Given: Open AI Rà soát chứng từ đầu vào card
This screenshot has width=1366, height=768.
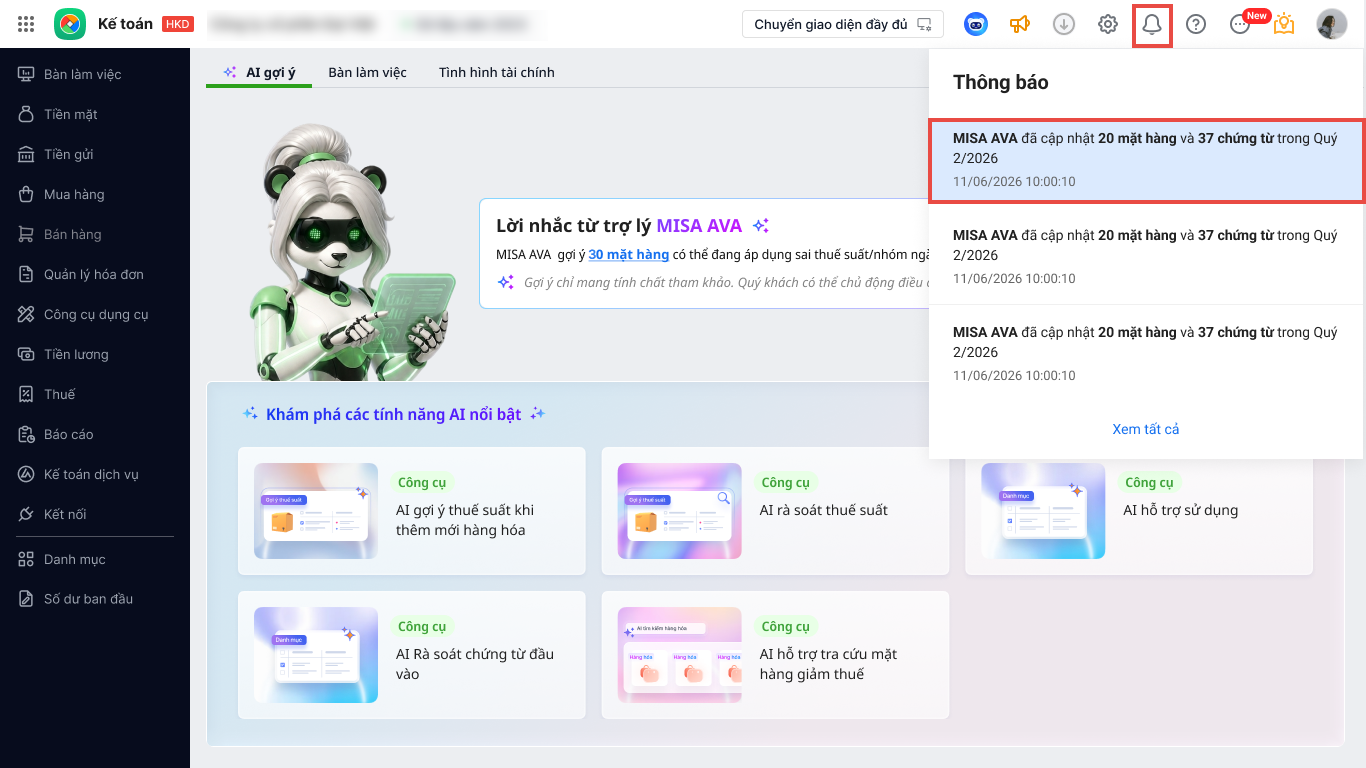Looking at the screenshot, I should click(x=412, y=655).
